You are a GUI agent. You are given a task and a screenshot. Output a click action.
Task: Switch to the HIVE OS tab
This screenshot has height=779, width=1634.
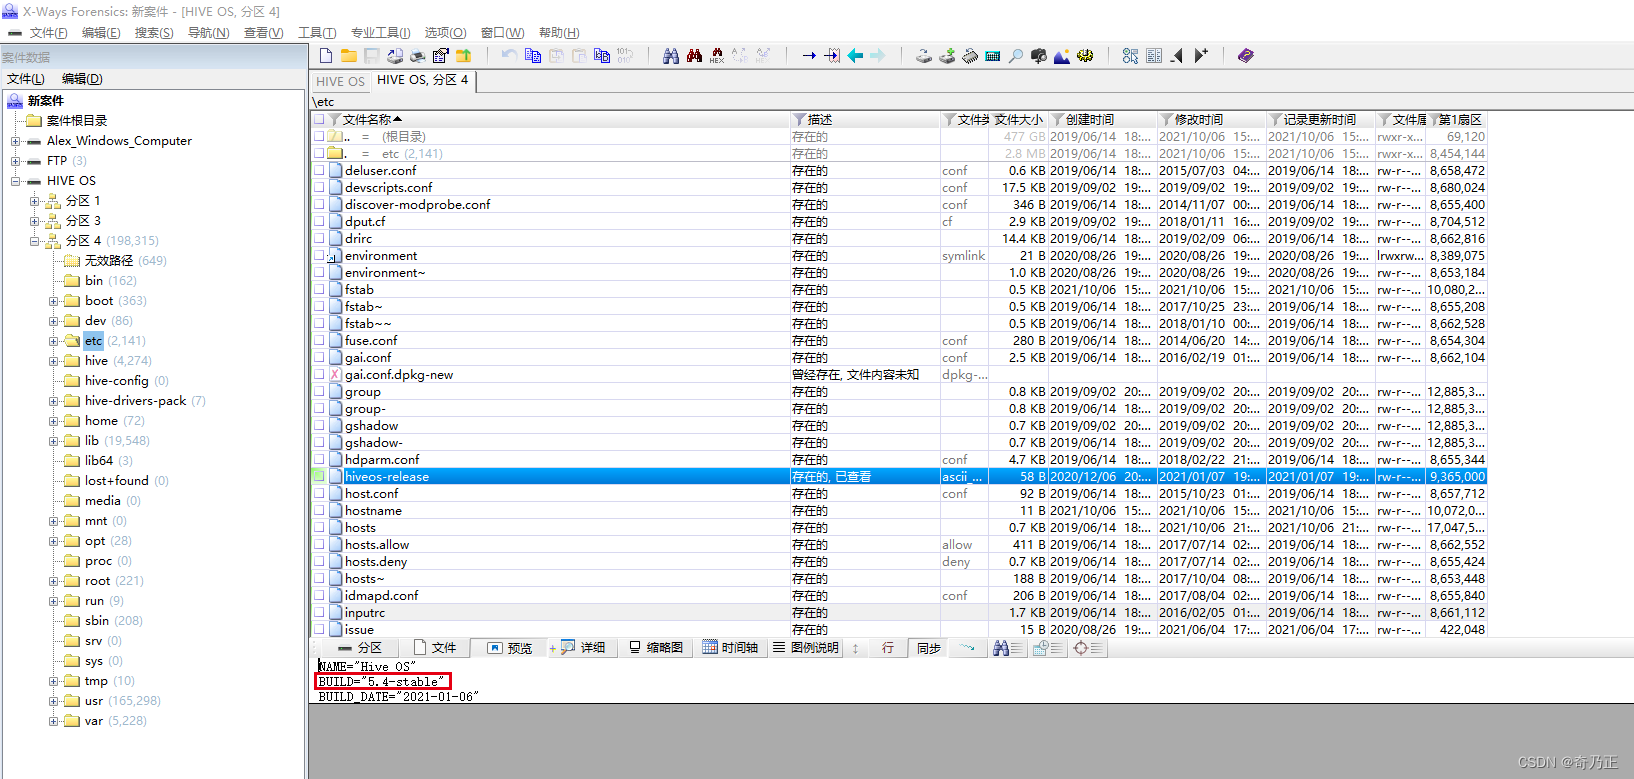coord(341,81)
